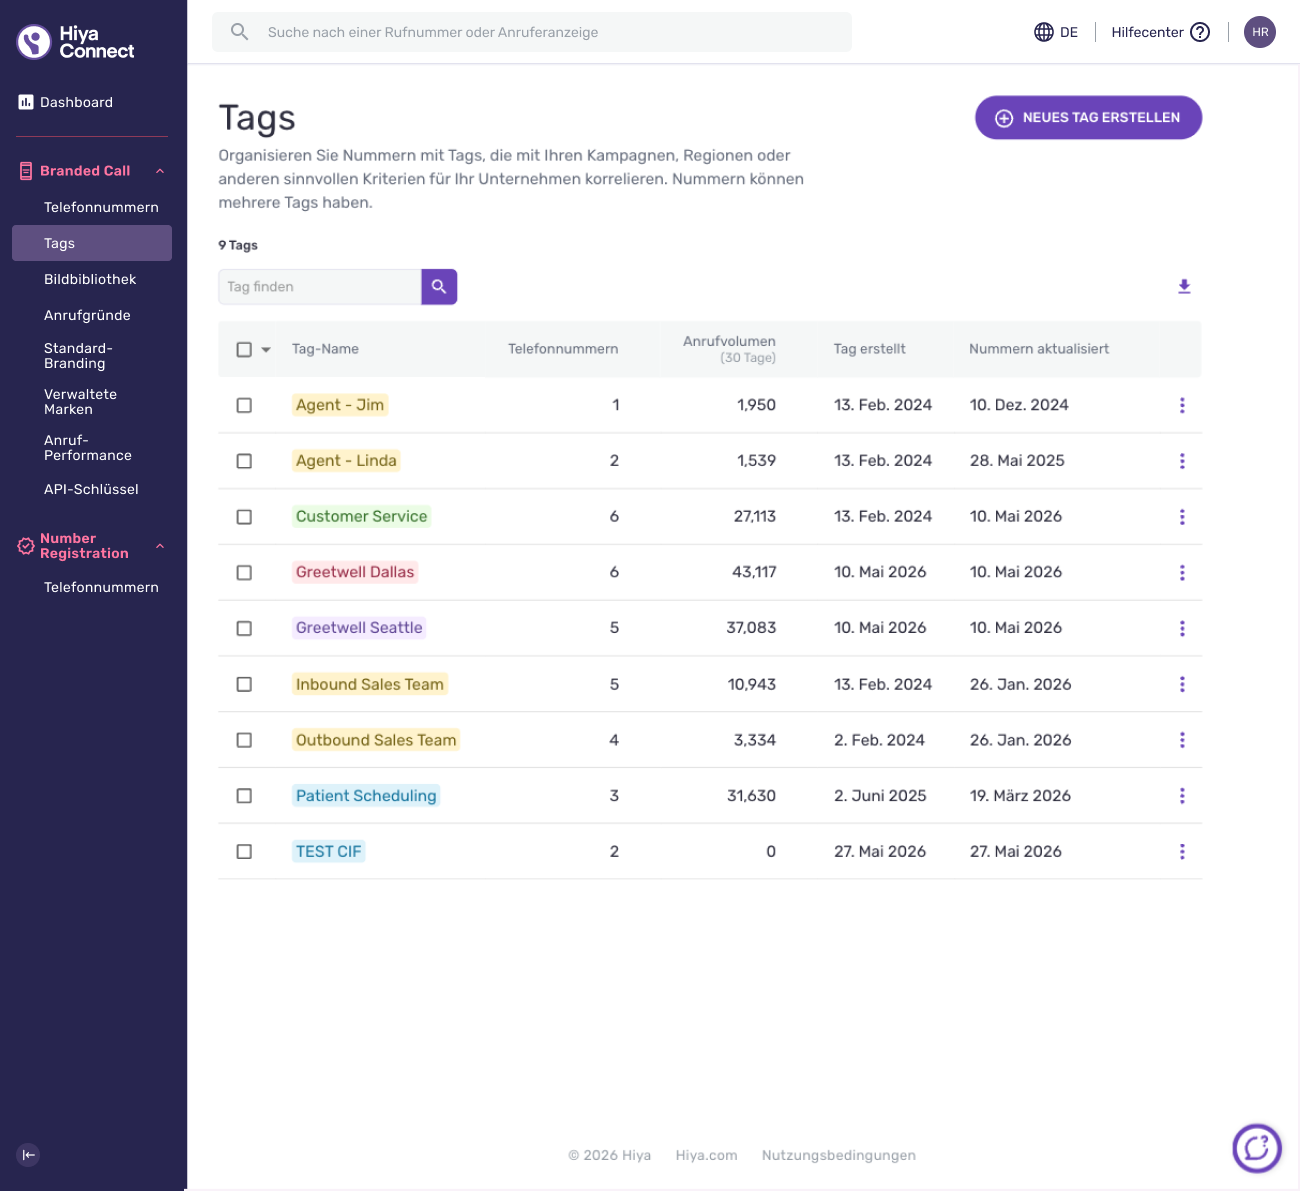
Task: Click the Tag finden input field
Action: [320, 287]
